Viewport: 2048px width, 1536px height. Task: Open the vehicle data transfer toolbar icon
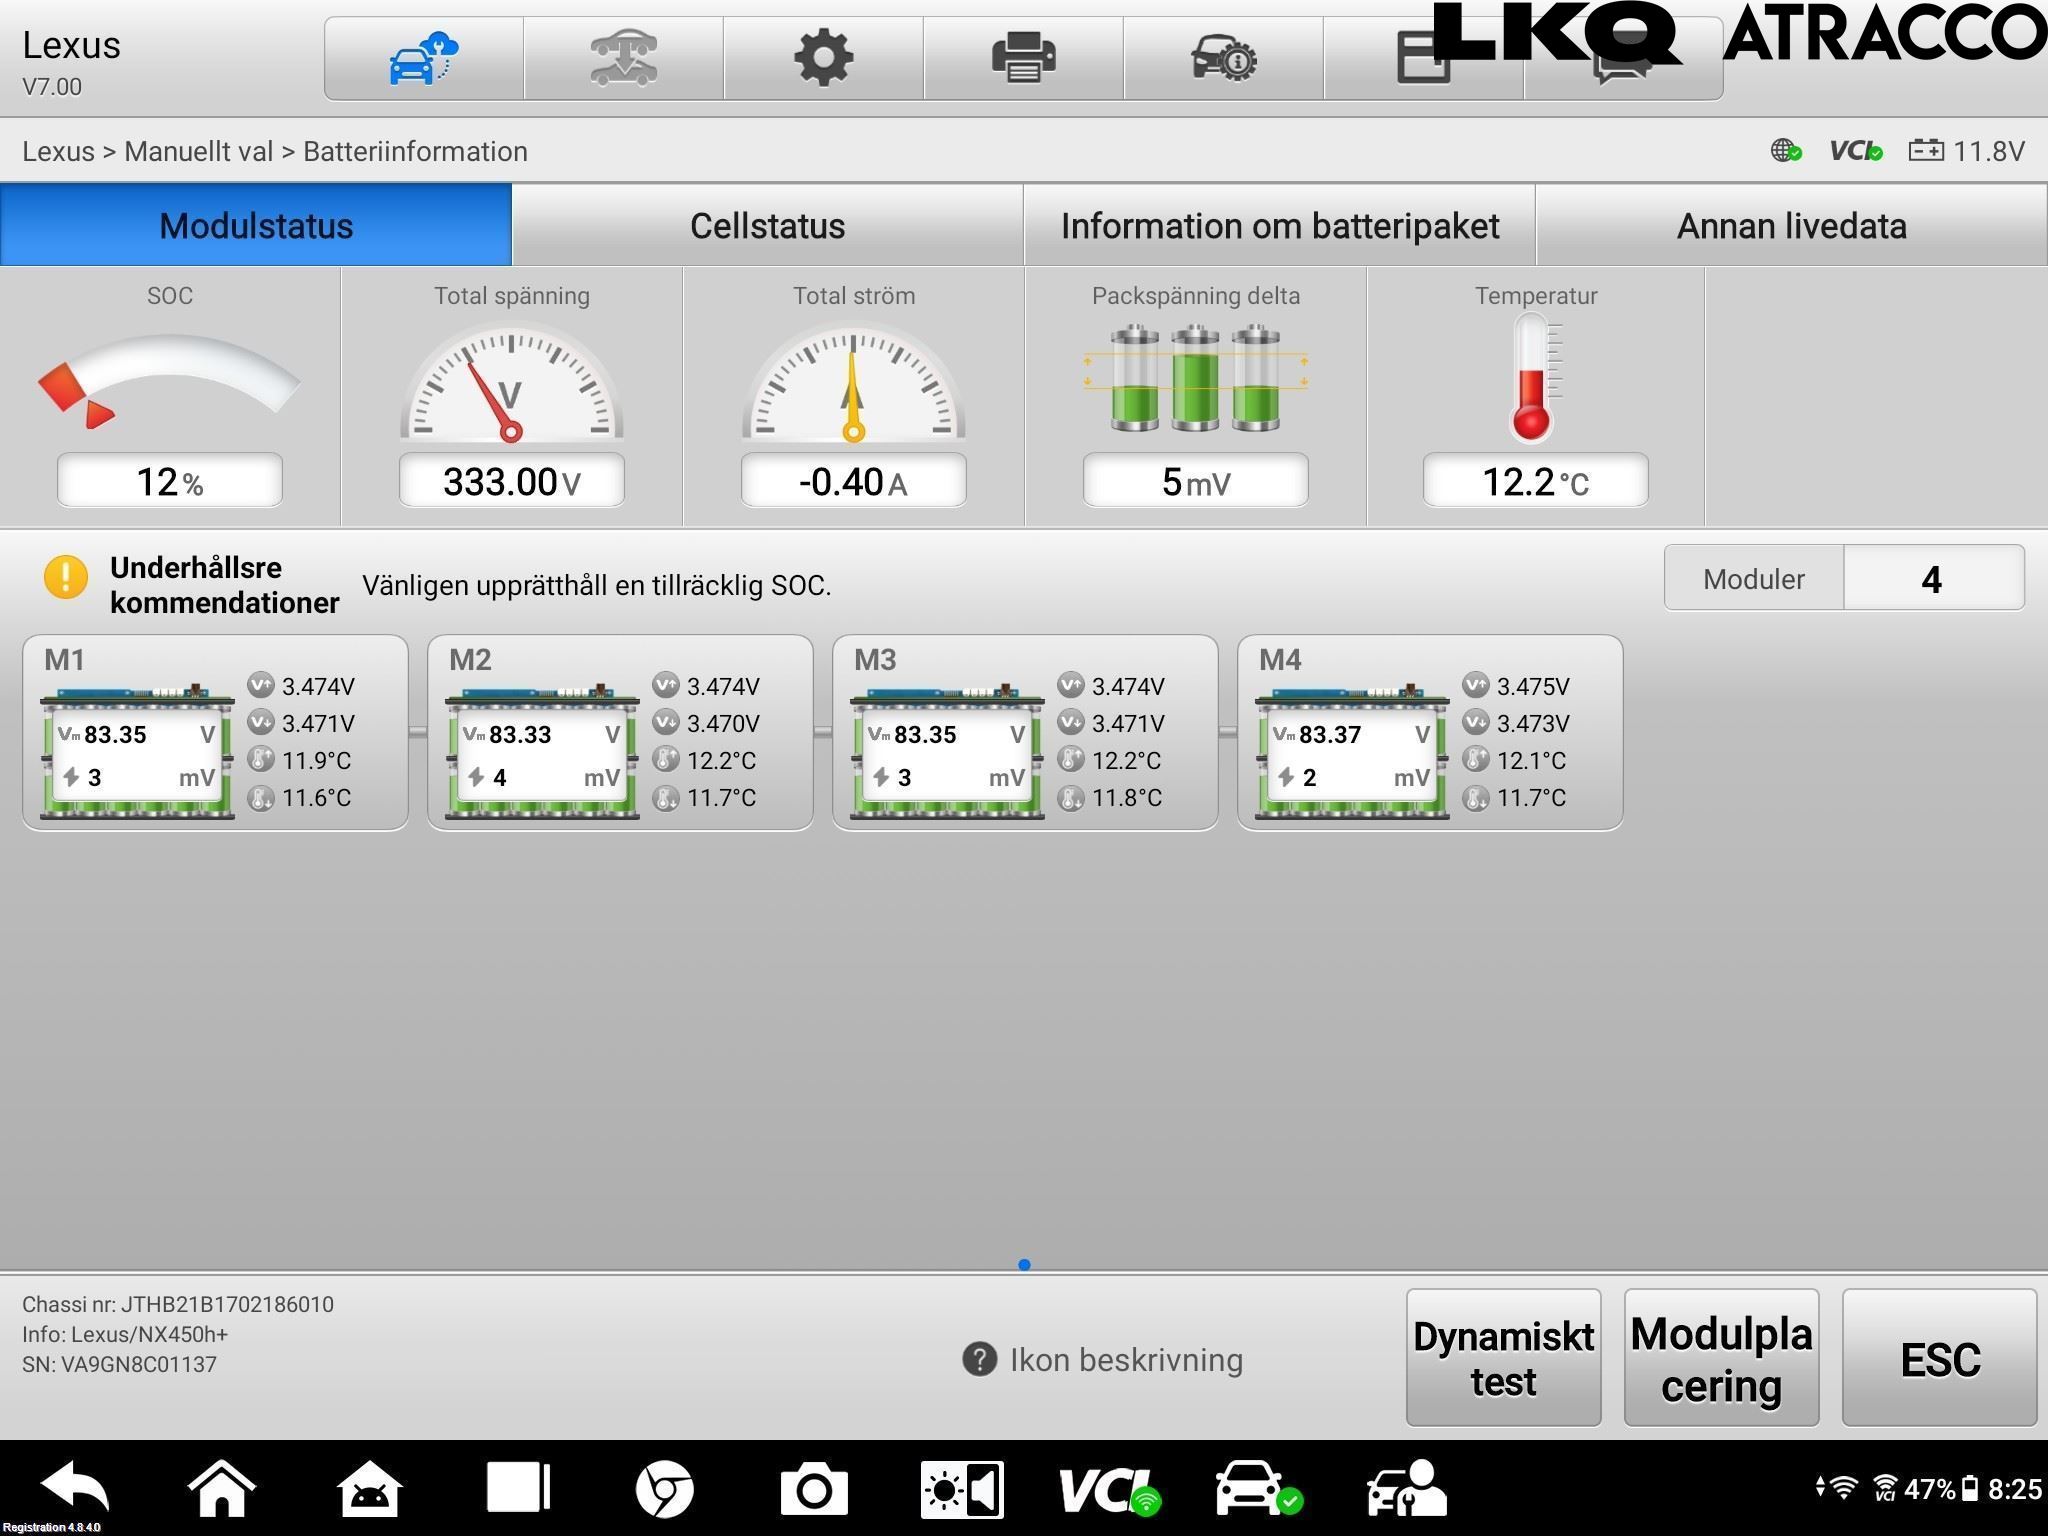(x=624, y=58)
